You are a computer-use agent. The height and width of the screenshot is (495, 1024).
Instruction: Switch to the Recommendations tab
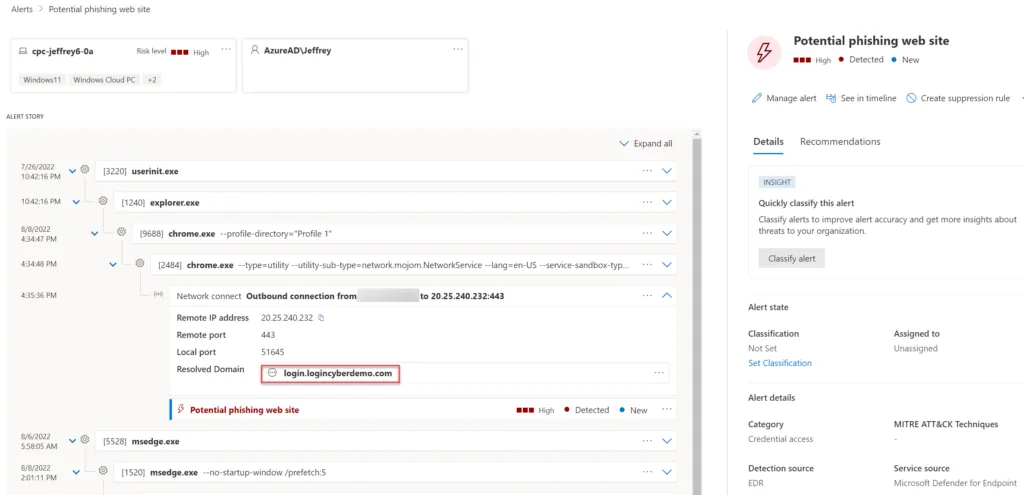pos(840,142)
